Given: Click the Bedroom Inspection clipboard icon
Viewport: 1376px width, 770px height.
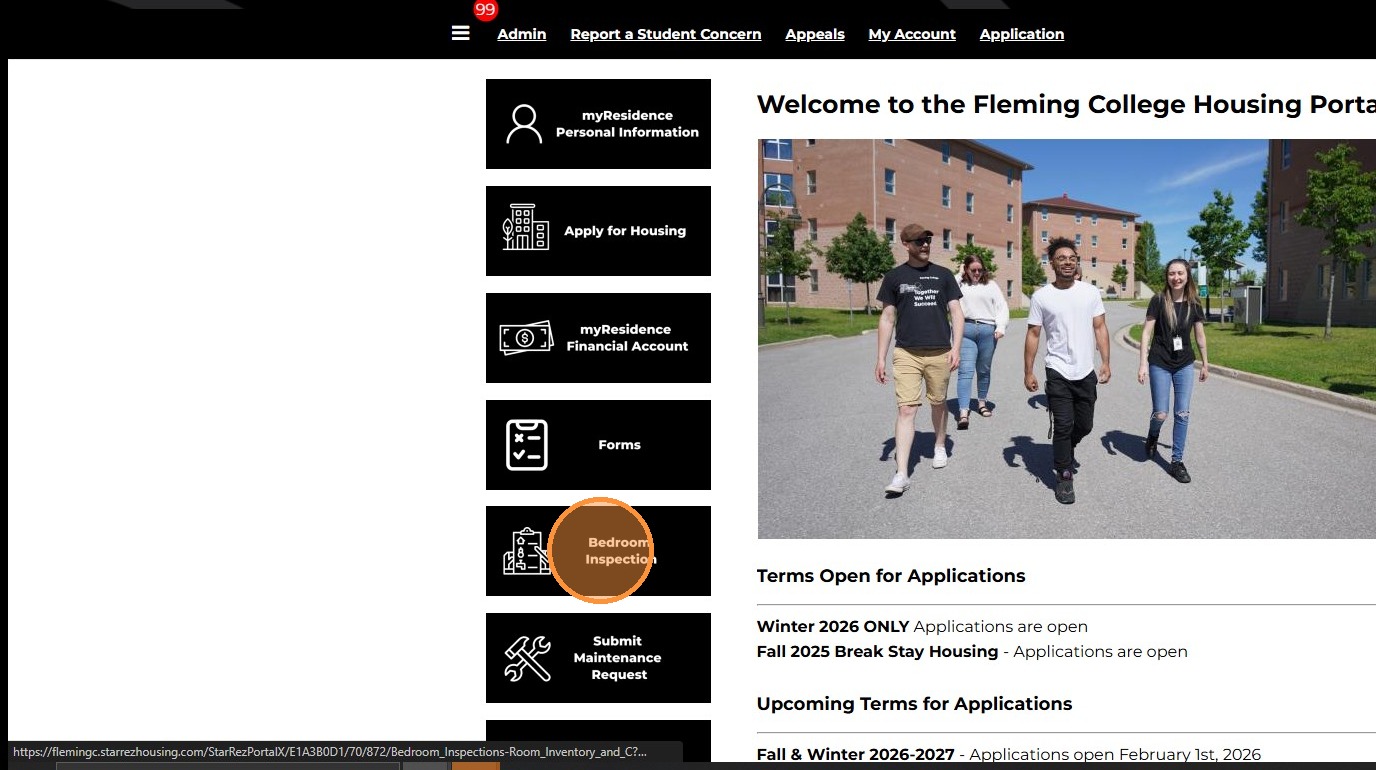Looking at the screenshot, I should 526,551.
